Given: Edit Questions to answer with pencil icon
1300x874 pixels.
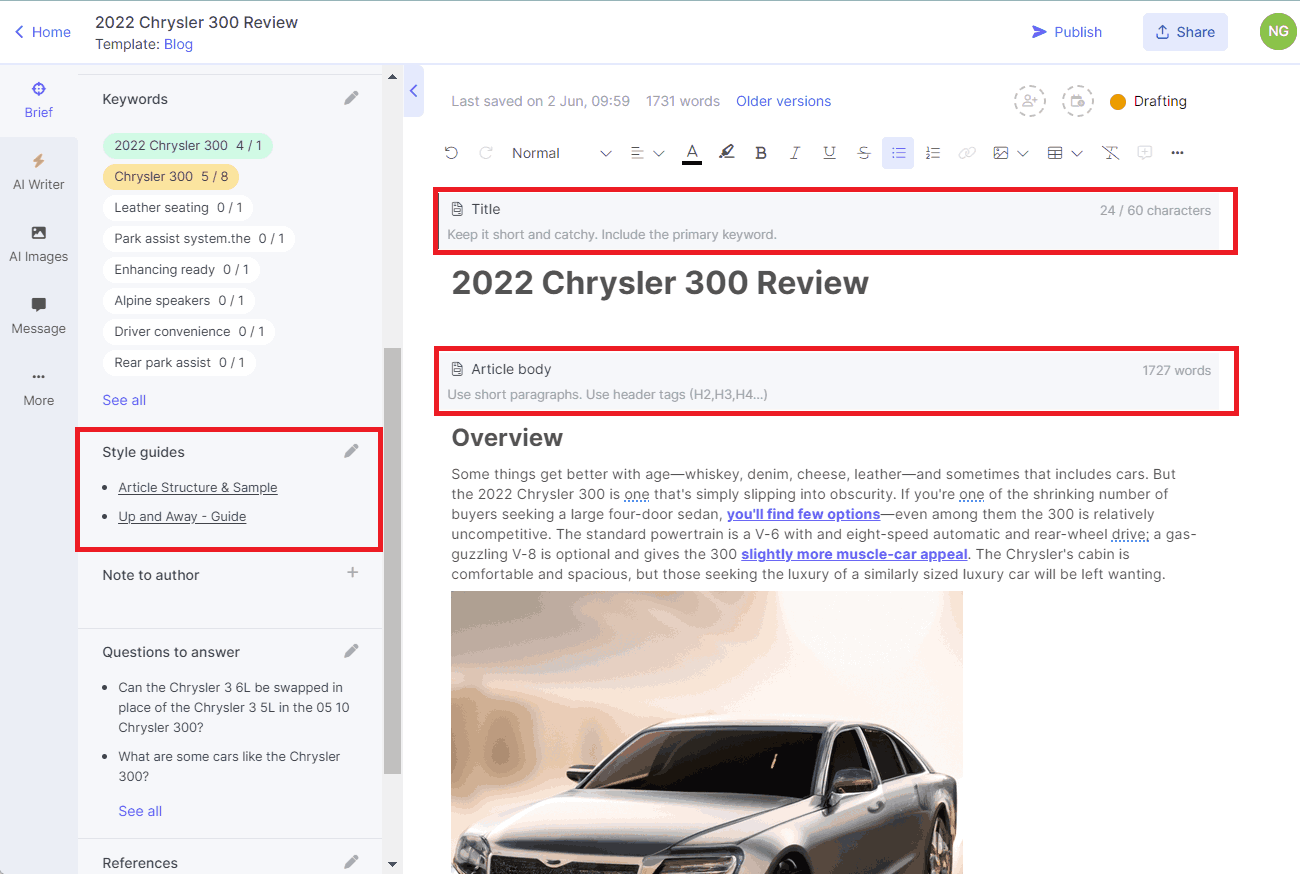Looking at the screenshot, I should point(351,651).
